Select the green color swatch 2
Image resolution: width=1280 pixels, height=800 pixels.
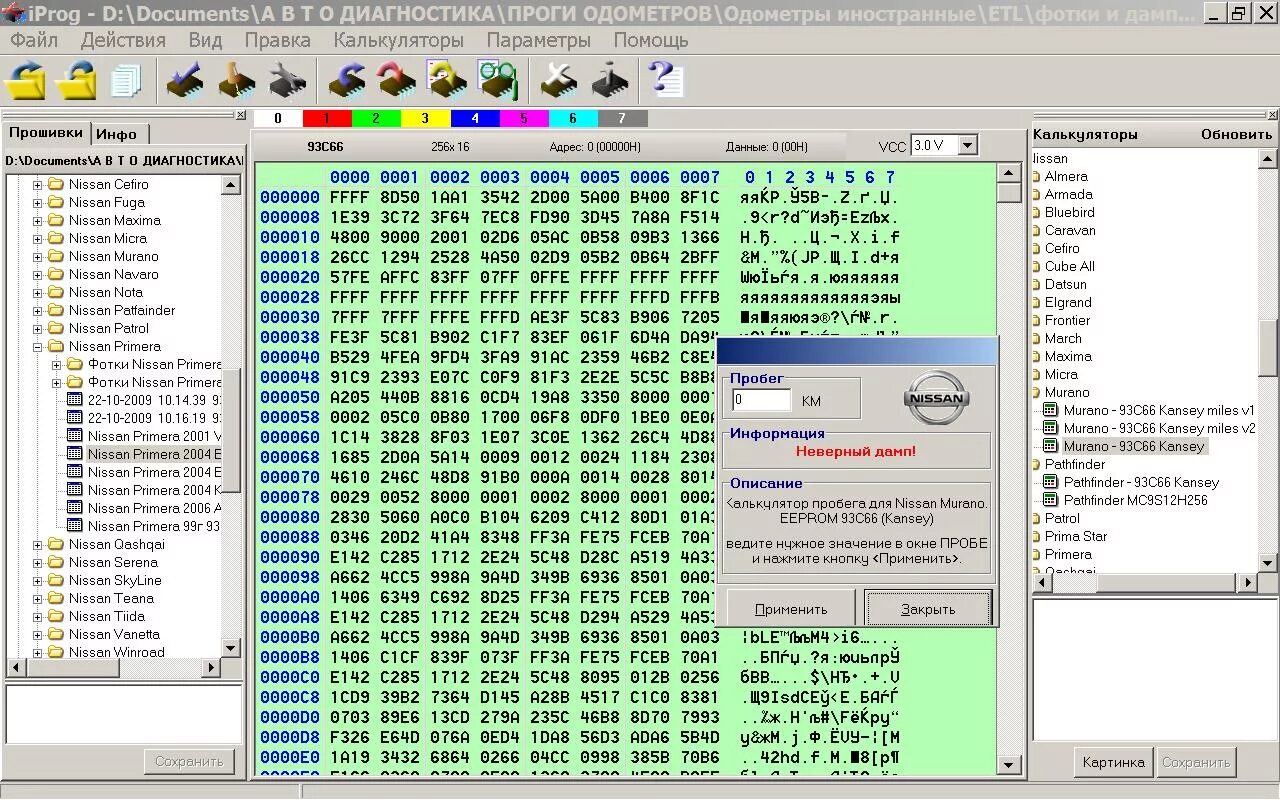click(376, 118)
